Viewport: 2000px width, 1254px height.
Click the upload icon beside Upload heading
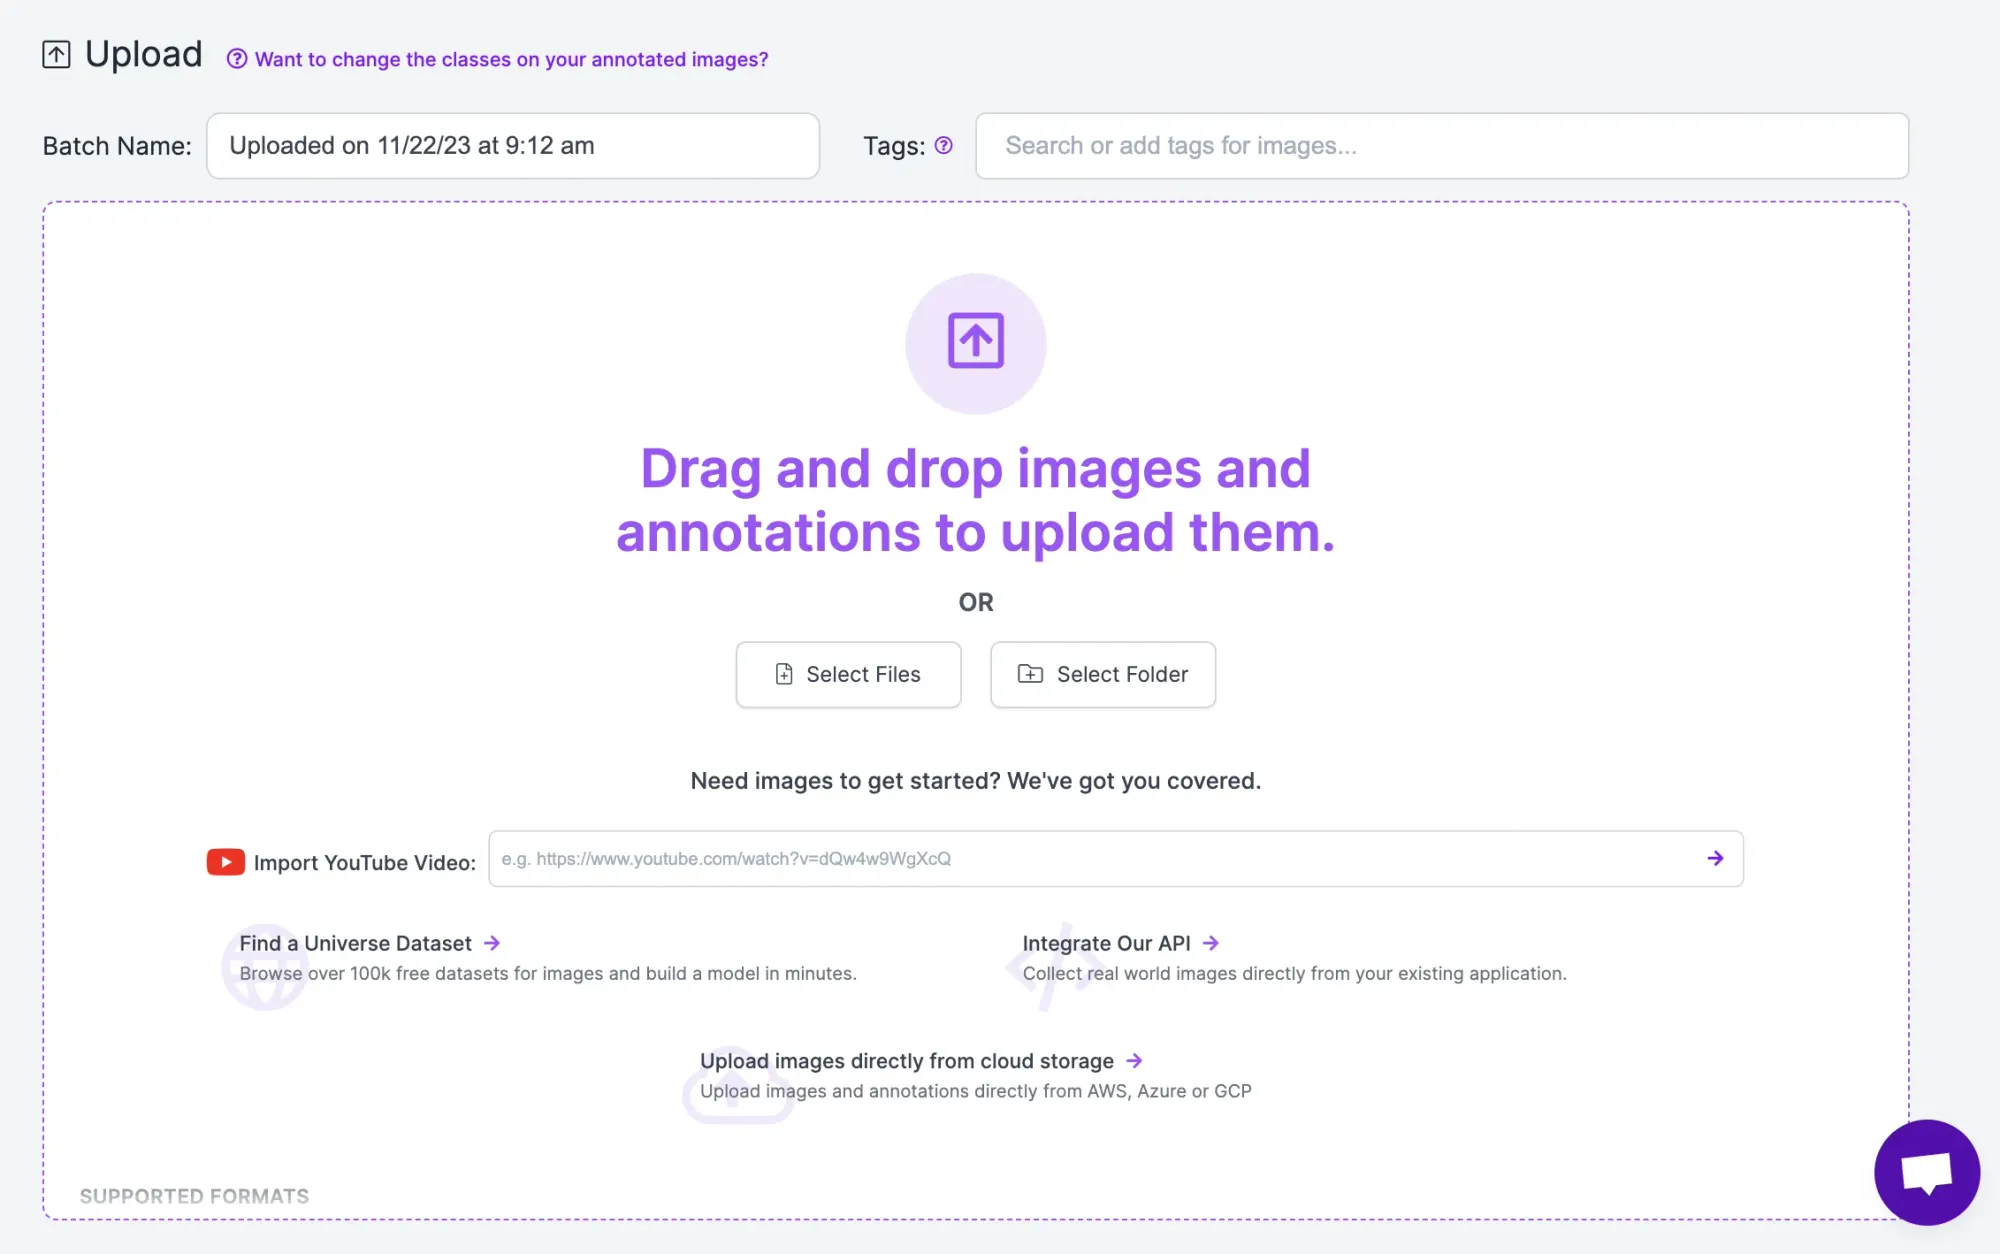coord(56,54)
